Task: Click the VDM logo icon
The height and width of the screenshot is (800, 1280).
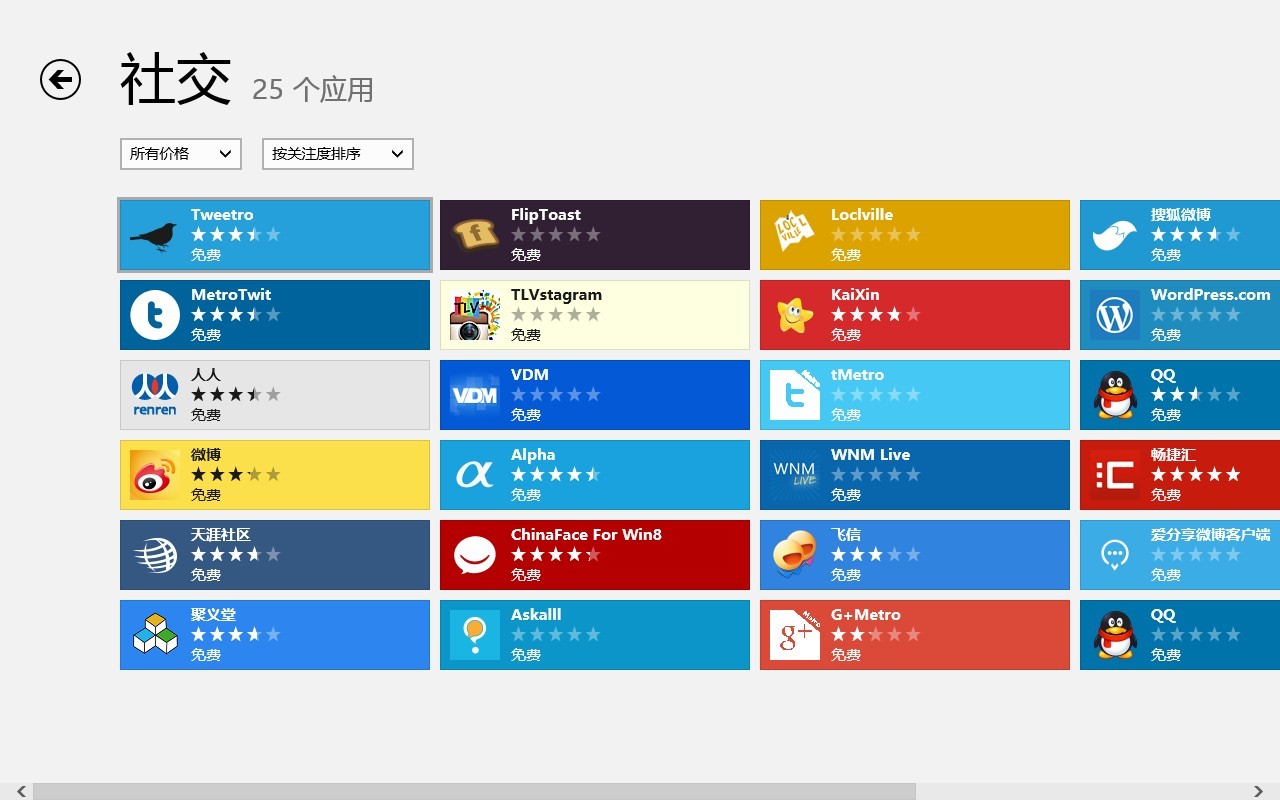Action: point(475,395)
